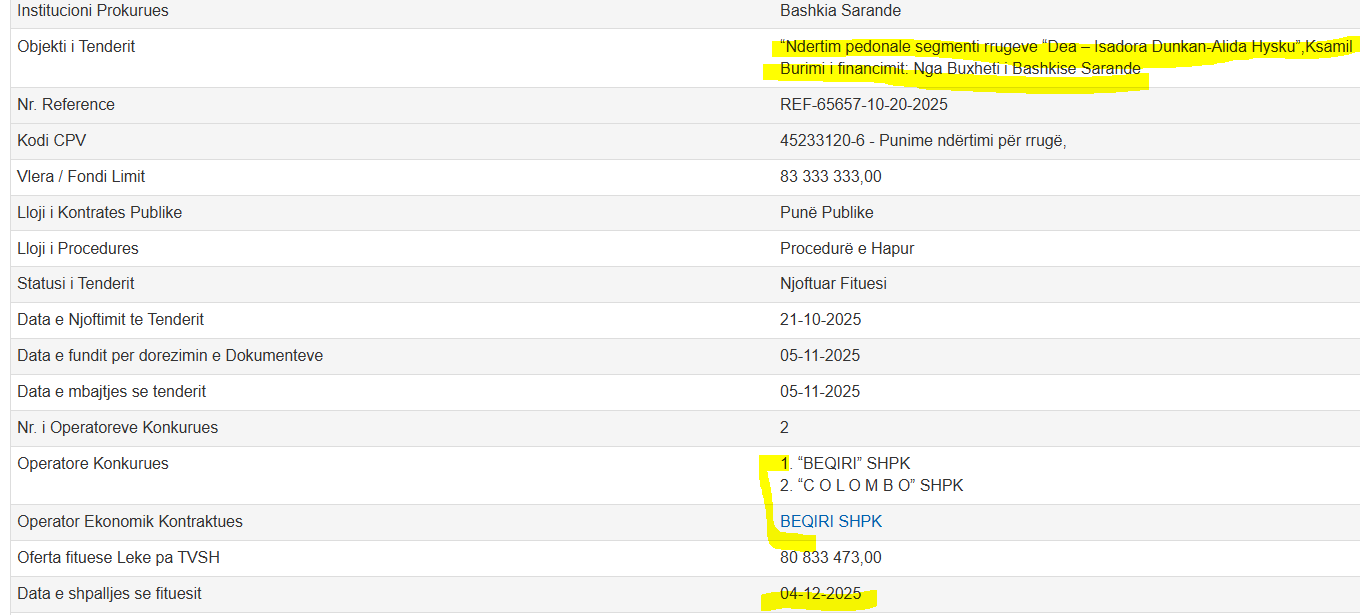This screenshot has height=615, width=1360.
Task: Select the winner announcement date 04-12-2025
Action: coord(820,594)
